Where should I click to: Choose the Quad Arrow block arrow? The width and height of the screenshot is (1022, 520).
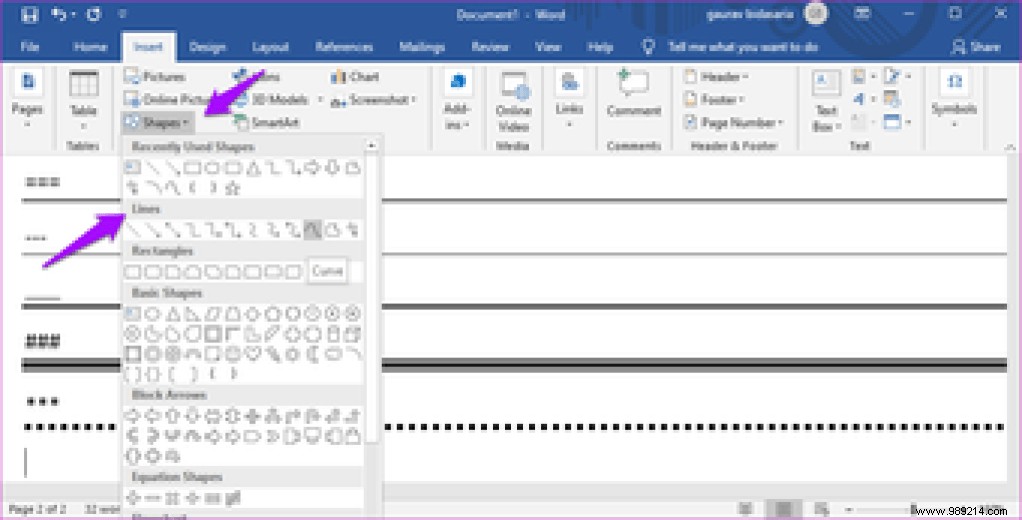pos(253,415)
